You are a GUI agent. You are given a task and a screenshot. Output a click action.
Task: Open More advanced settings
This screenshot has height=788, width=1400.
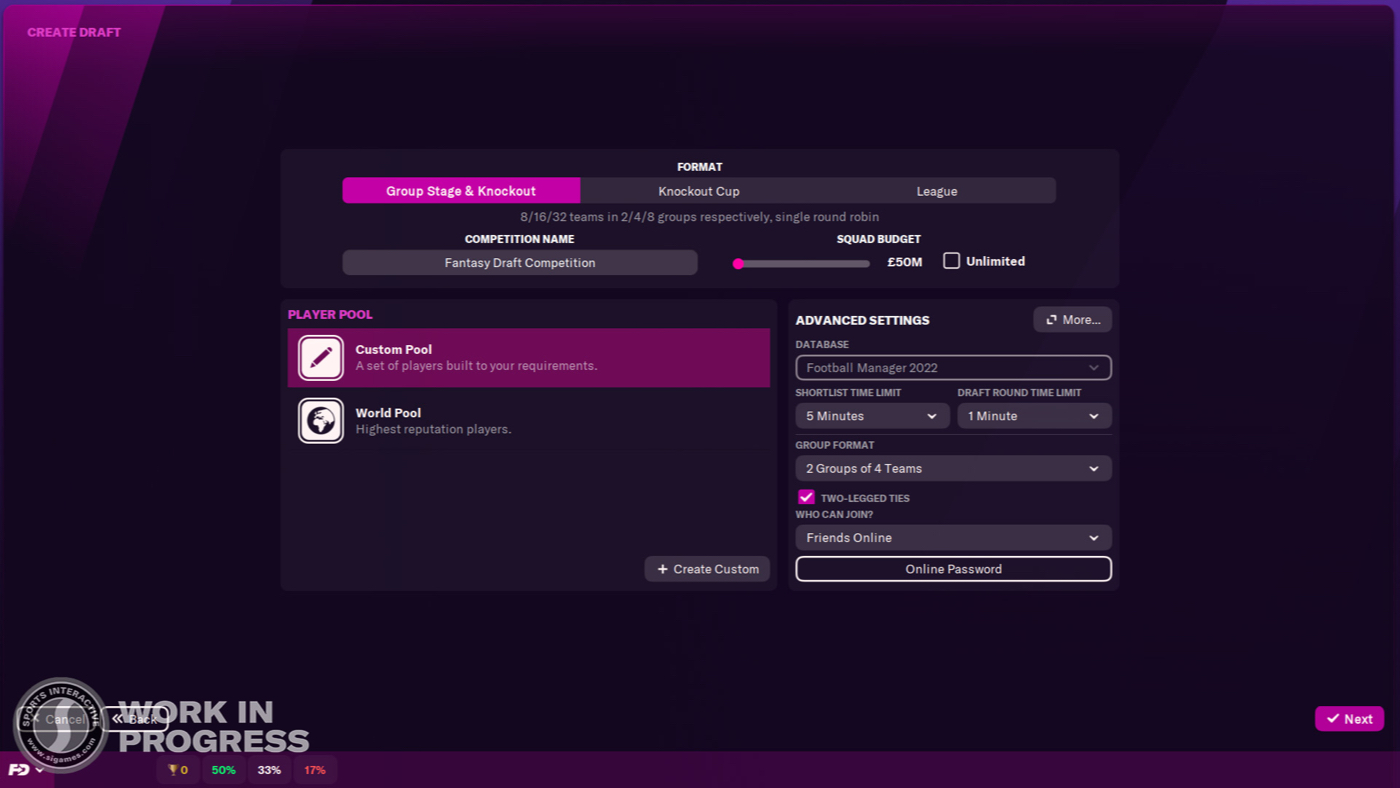click(x=1072, y=320)
